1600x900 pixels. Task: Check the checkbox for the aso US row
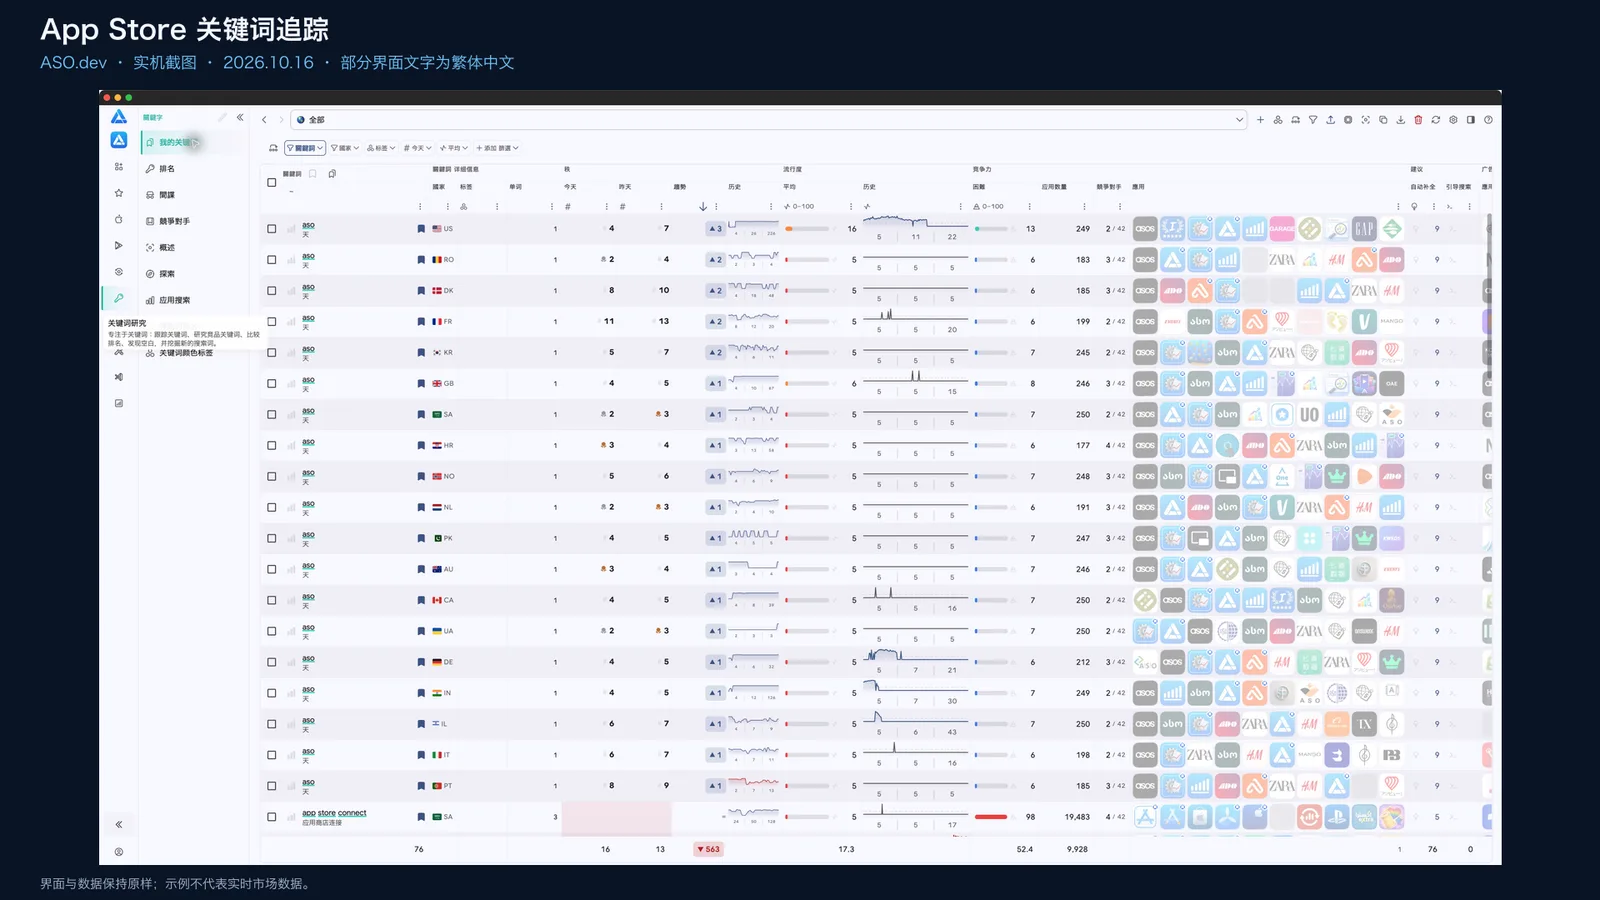point(271,229)
